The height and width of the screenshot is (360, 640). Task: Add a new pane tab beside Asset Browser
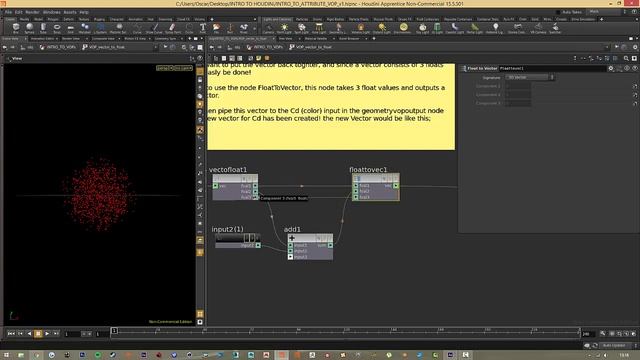(x=373, y=38)
